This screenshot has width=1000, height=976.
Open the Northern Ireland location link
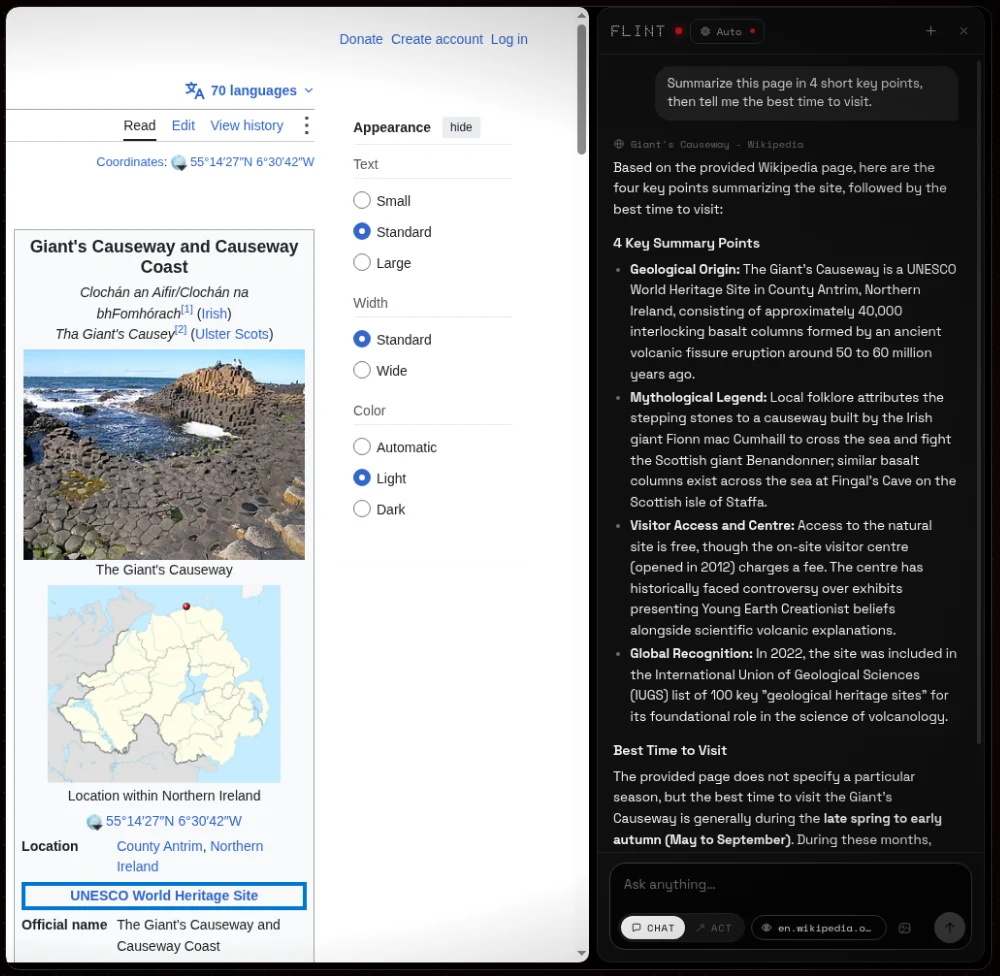190,856
